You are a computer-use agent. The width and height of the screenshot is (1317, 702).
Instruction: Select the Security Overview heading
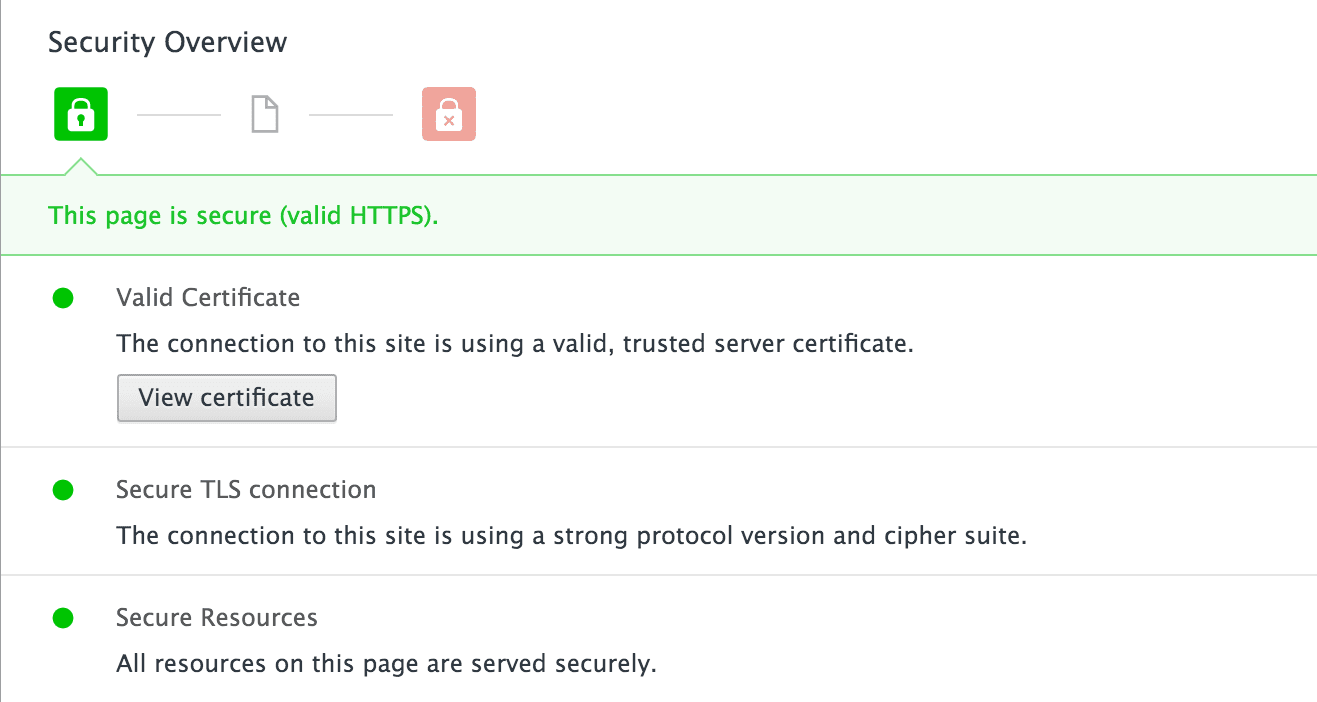166,42
